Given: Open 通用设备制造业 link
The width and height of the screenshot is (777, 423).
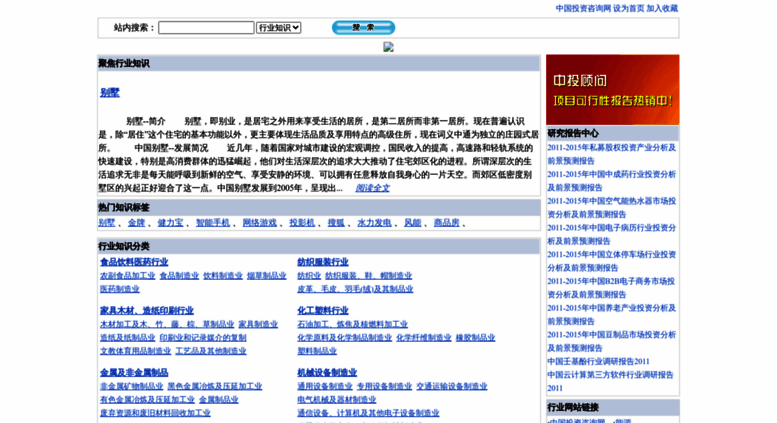Looking at the screenshot, I should 325,386.
